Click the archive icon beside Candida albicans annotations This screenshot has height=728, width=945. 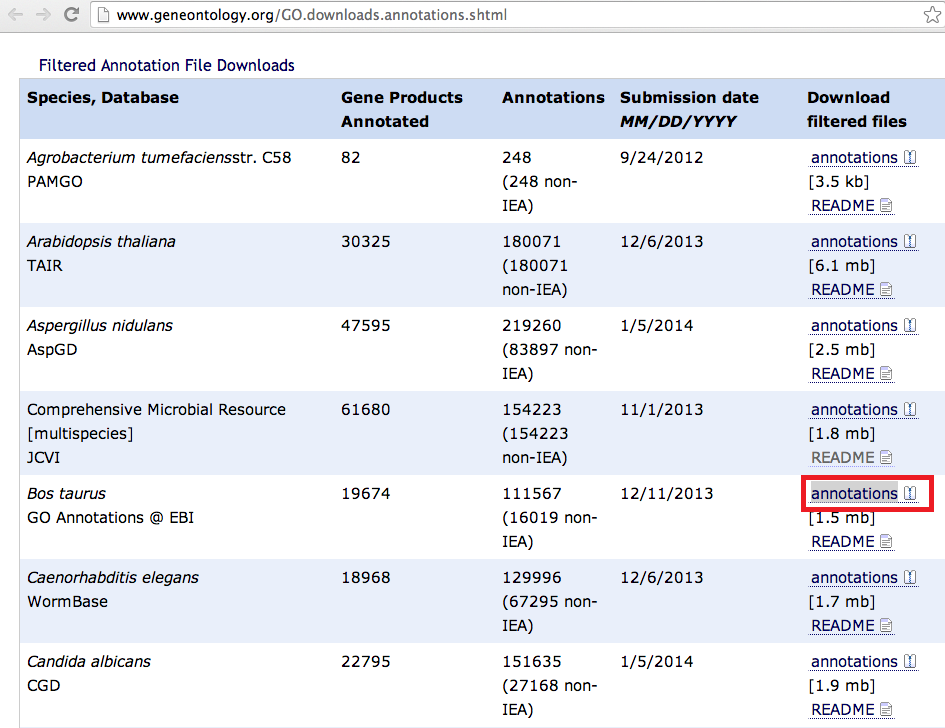910,662
